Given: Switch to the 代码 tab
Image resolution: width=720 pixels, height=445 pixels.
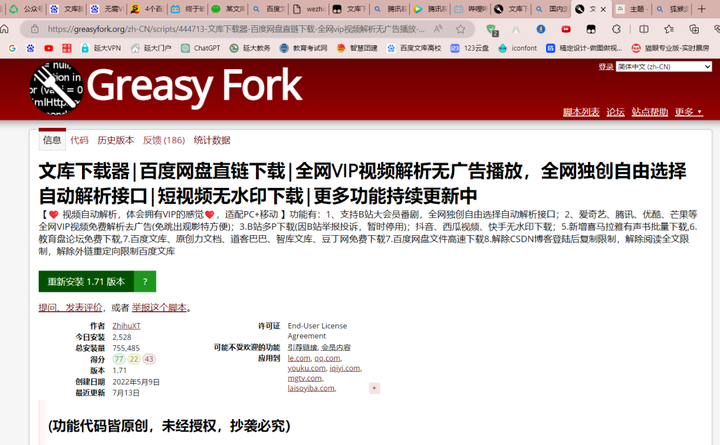Looking at the screenshot, I should [79, 140].
